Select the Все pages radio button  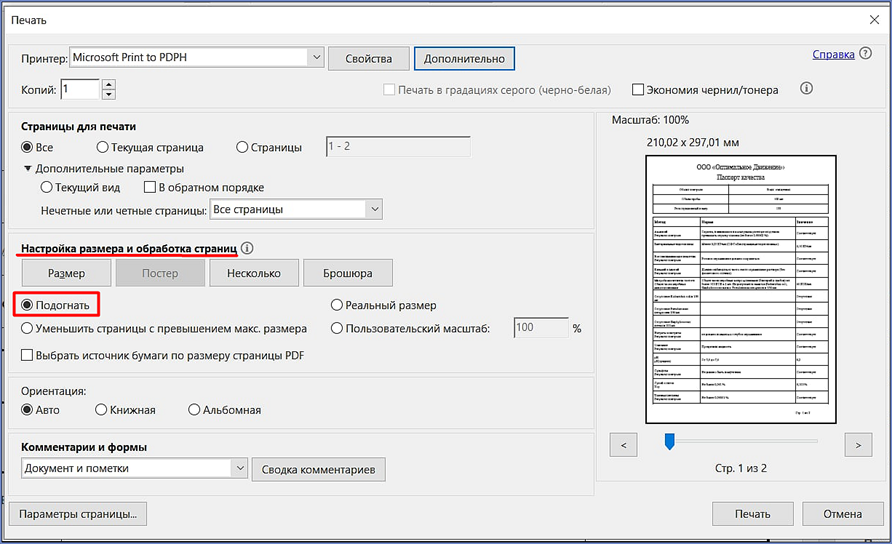click(x=27, y=147)
